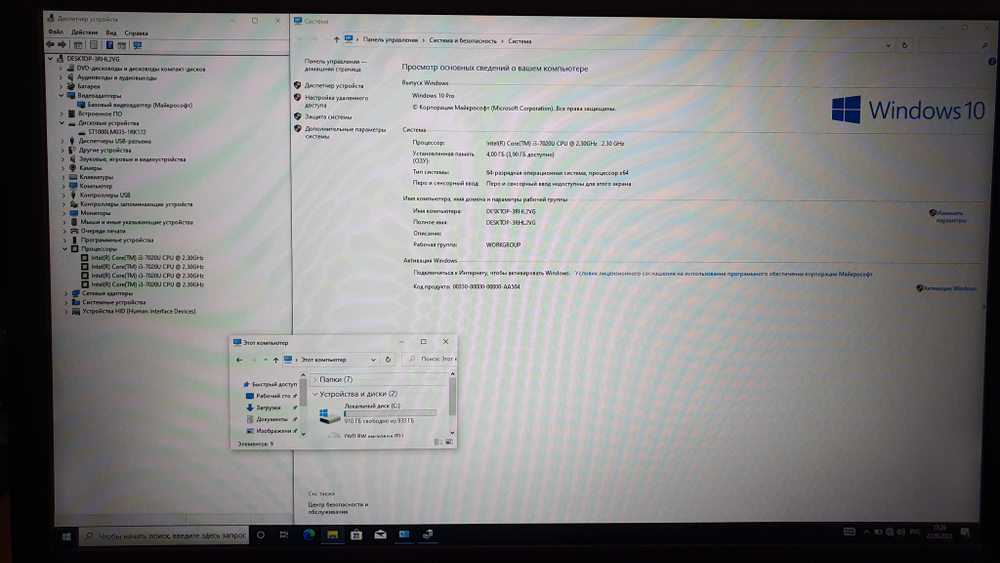Click the Windows Start button

pyautogui.click(x=66, y=536)
